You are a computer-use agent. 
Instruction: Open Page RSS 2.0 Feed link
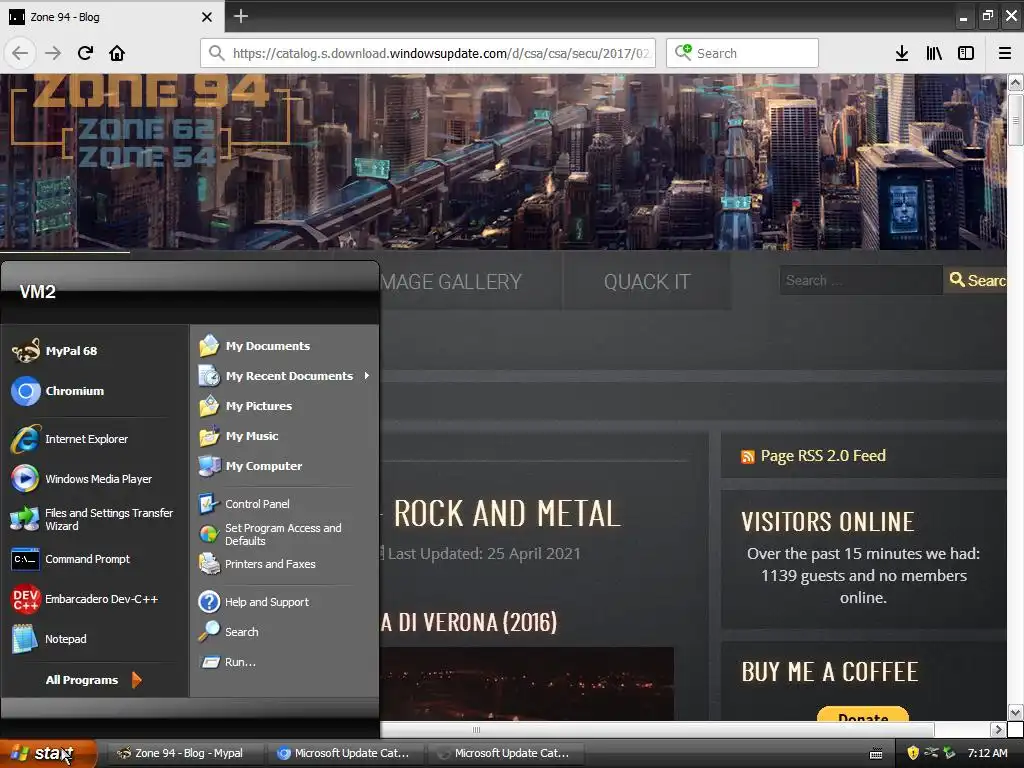823,456
